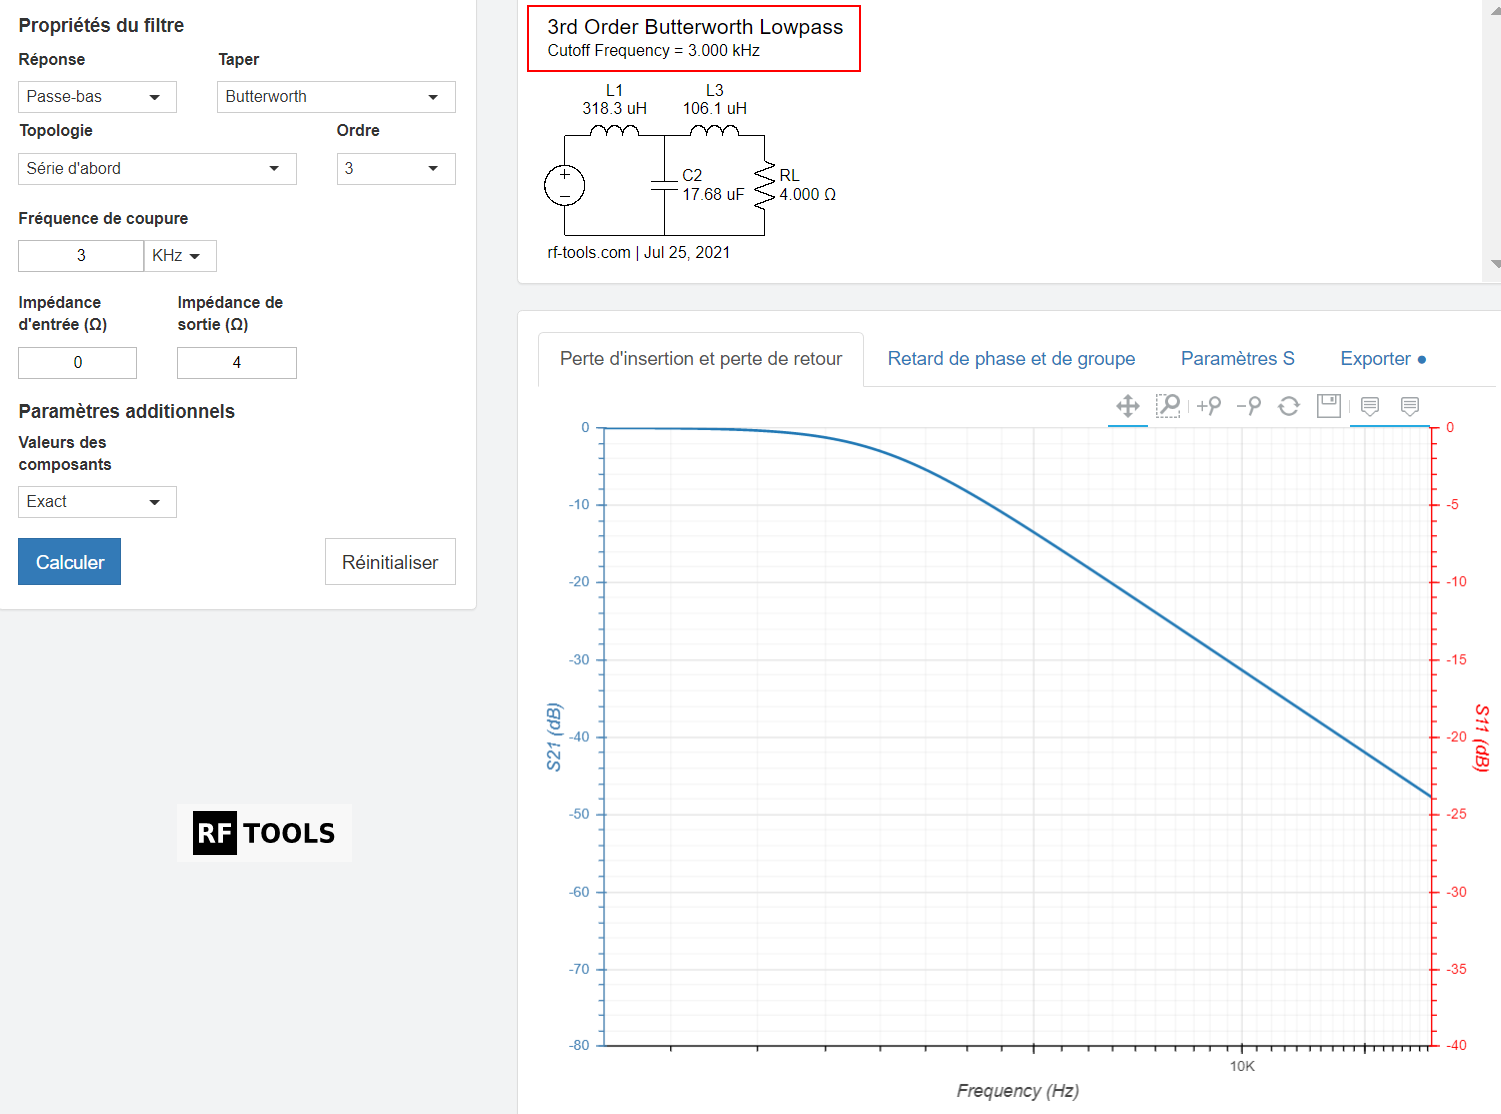The image size is (1501, 1114).
Task: Switch to Retard de phase et de groupe tab
Action: pos(1011,359)
